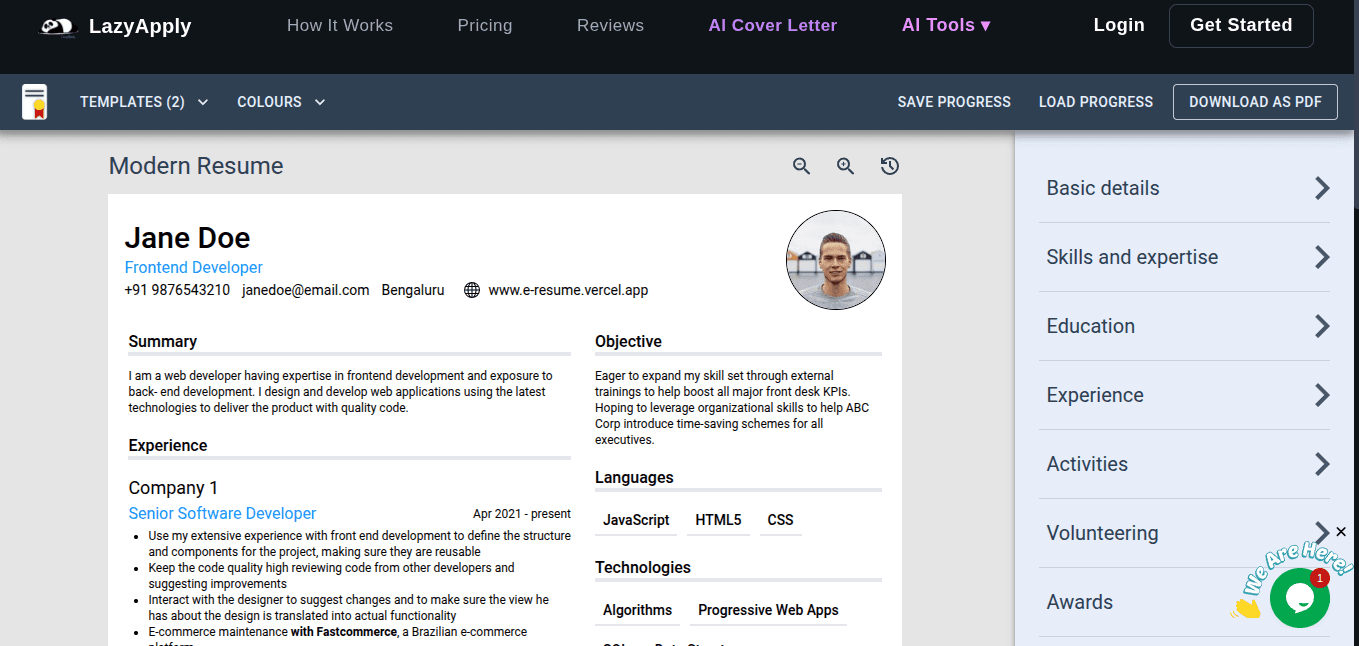Zoom out the resume preview

tap(801, 166)
